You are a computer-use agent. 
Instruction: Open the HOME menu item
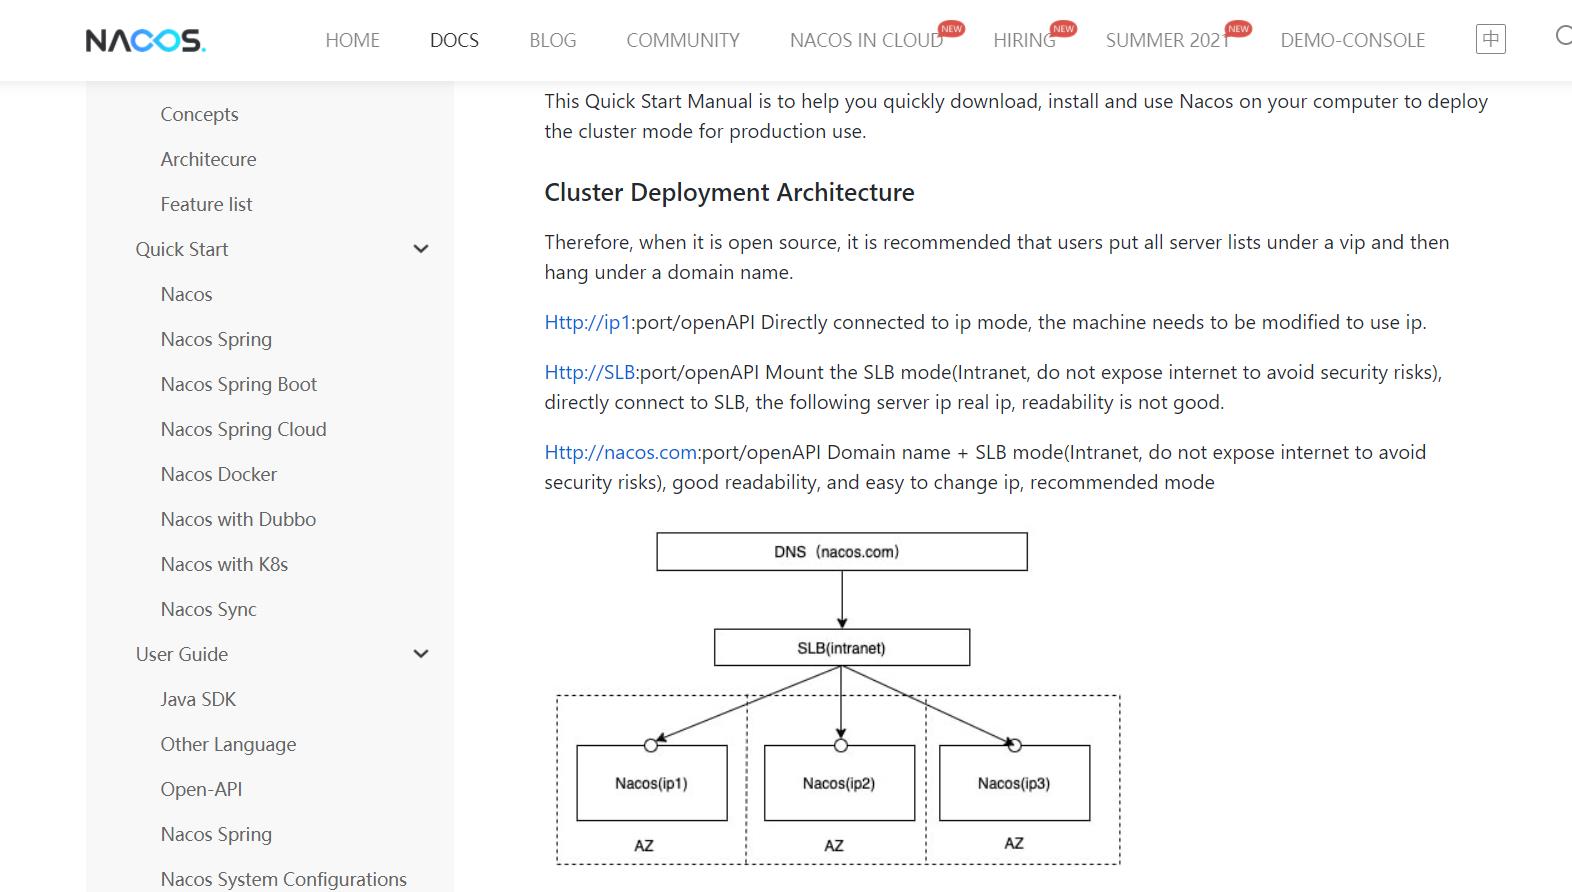352,40
